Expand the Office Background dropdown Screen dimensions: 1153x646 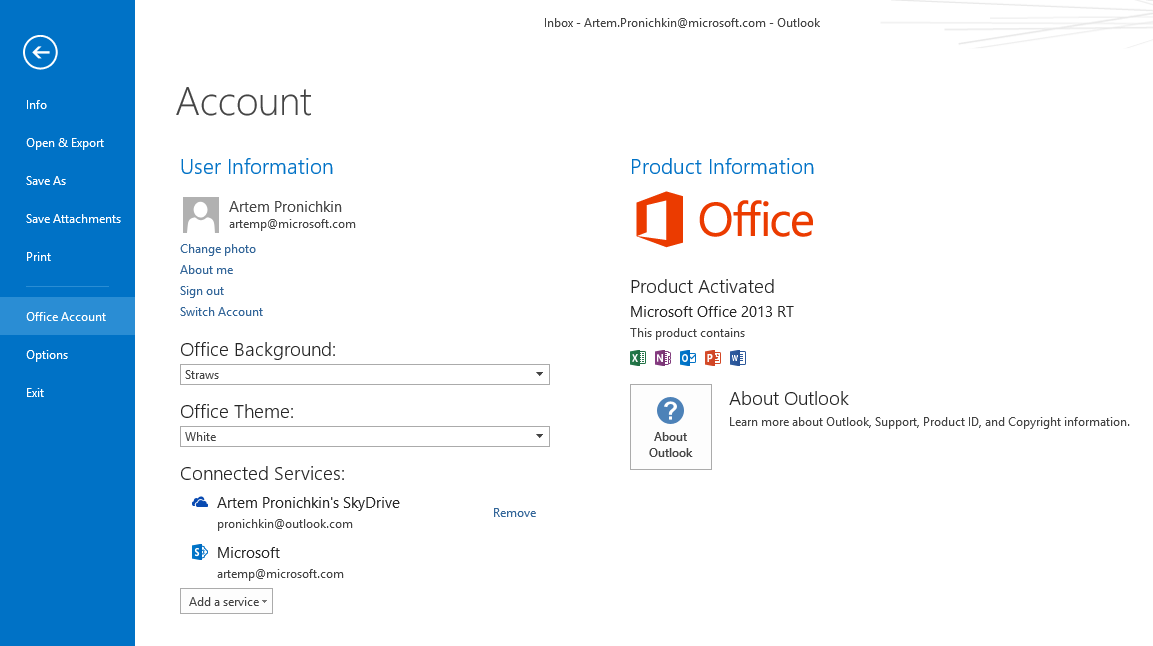(365, 375)
